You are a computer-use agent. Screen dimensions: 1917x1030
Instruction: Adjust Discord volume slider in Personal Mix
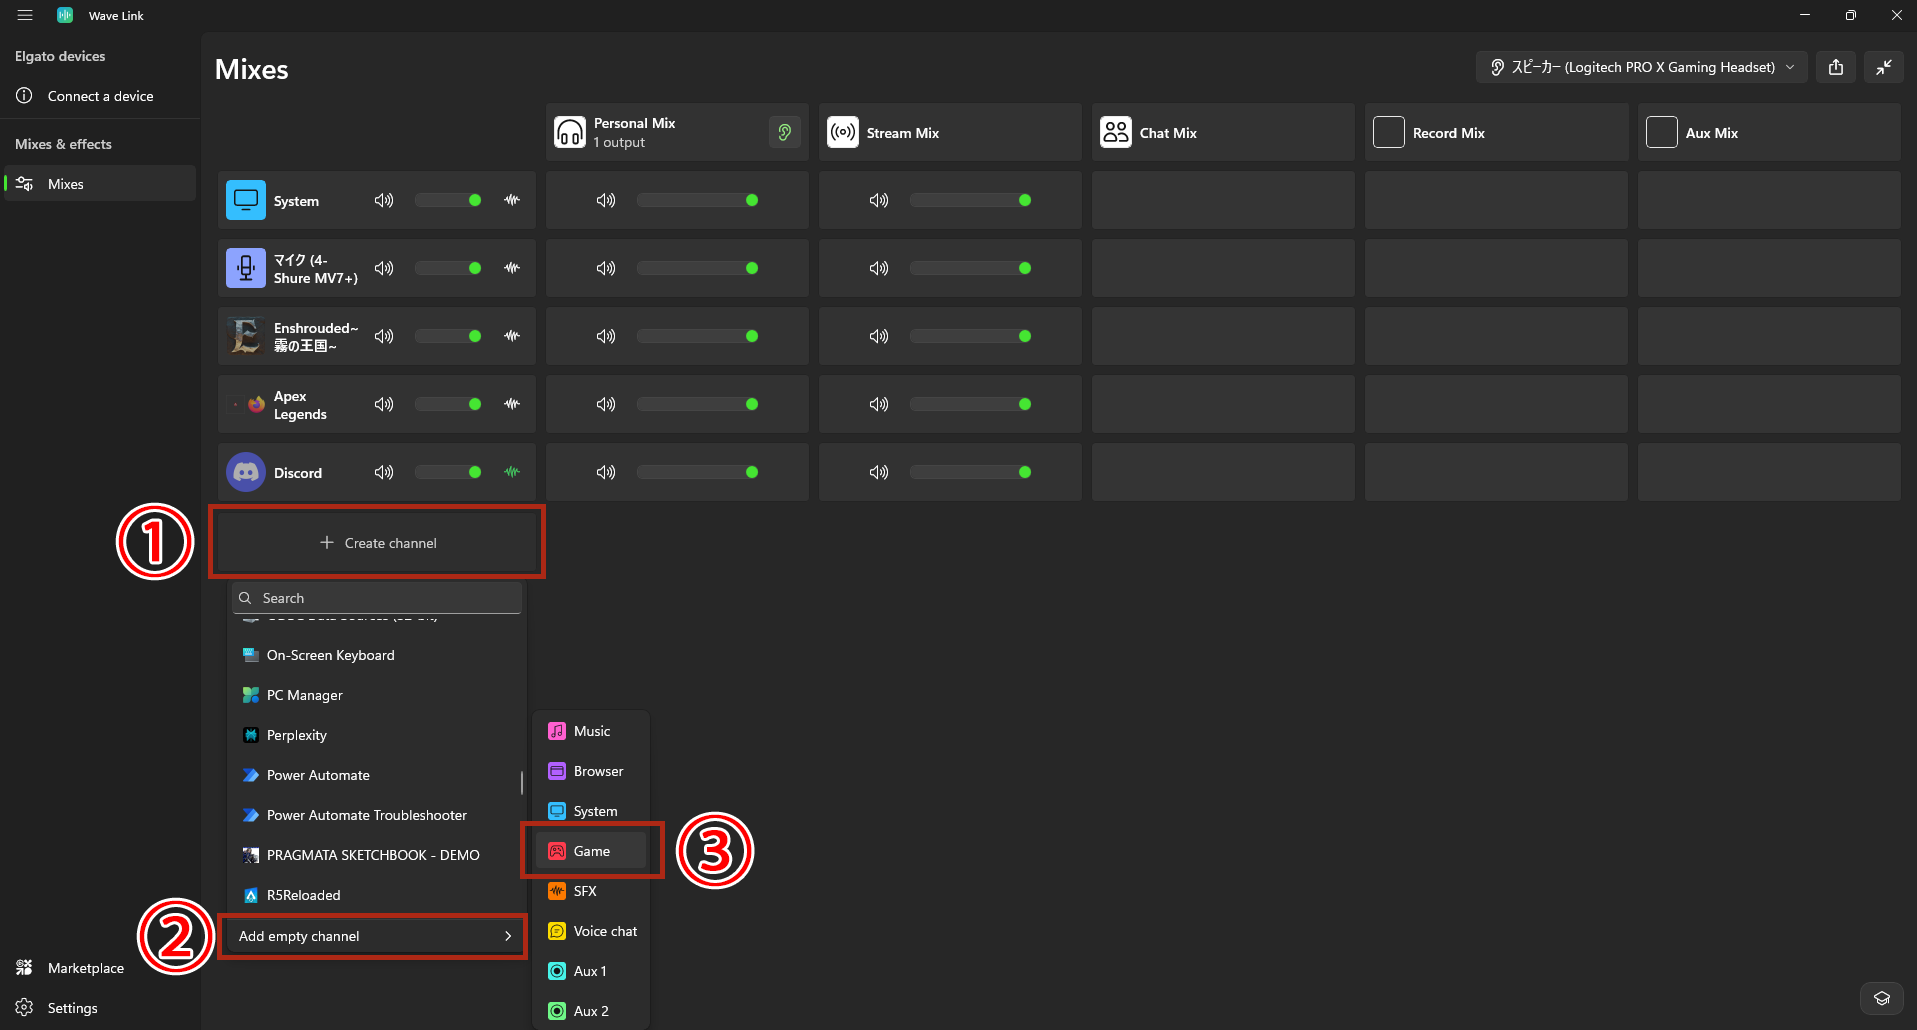(698, 472)
